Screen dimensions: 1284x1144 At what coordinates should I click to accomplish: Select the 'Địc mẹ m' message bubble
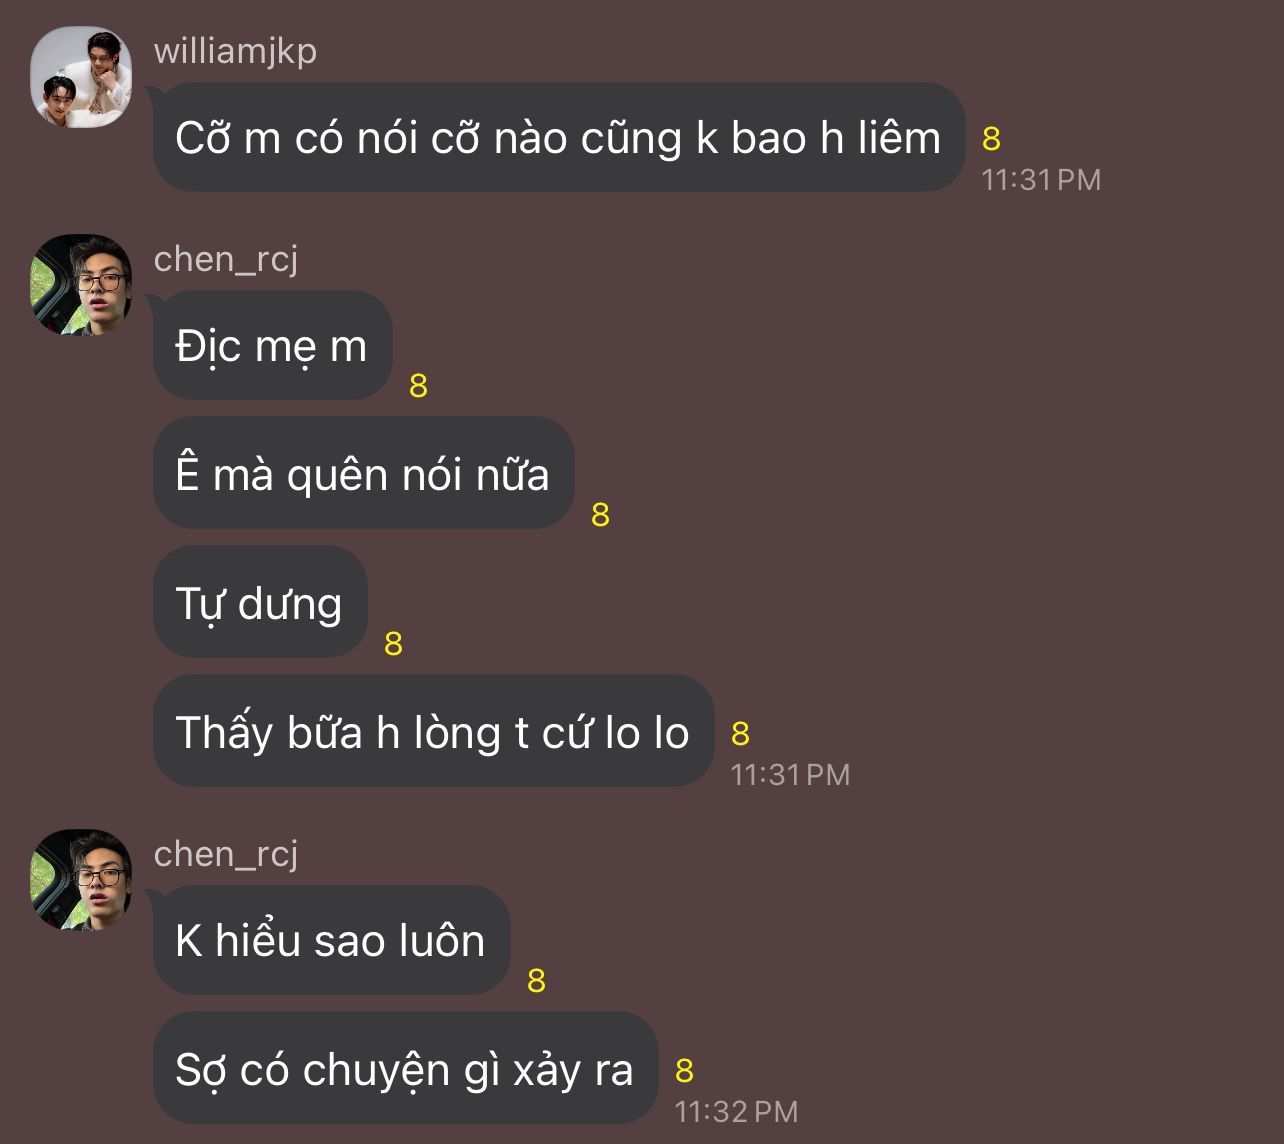(x=272, y=345)
